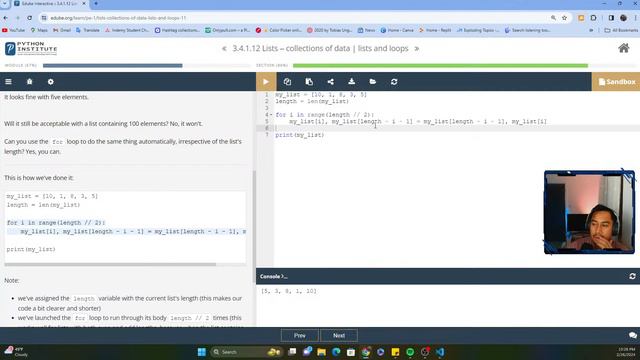
Task: Click the Next button
Action: tap(339, 336)
